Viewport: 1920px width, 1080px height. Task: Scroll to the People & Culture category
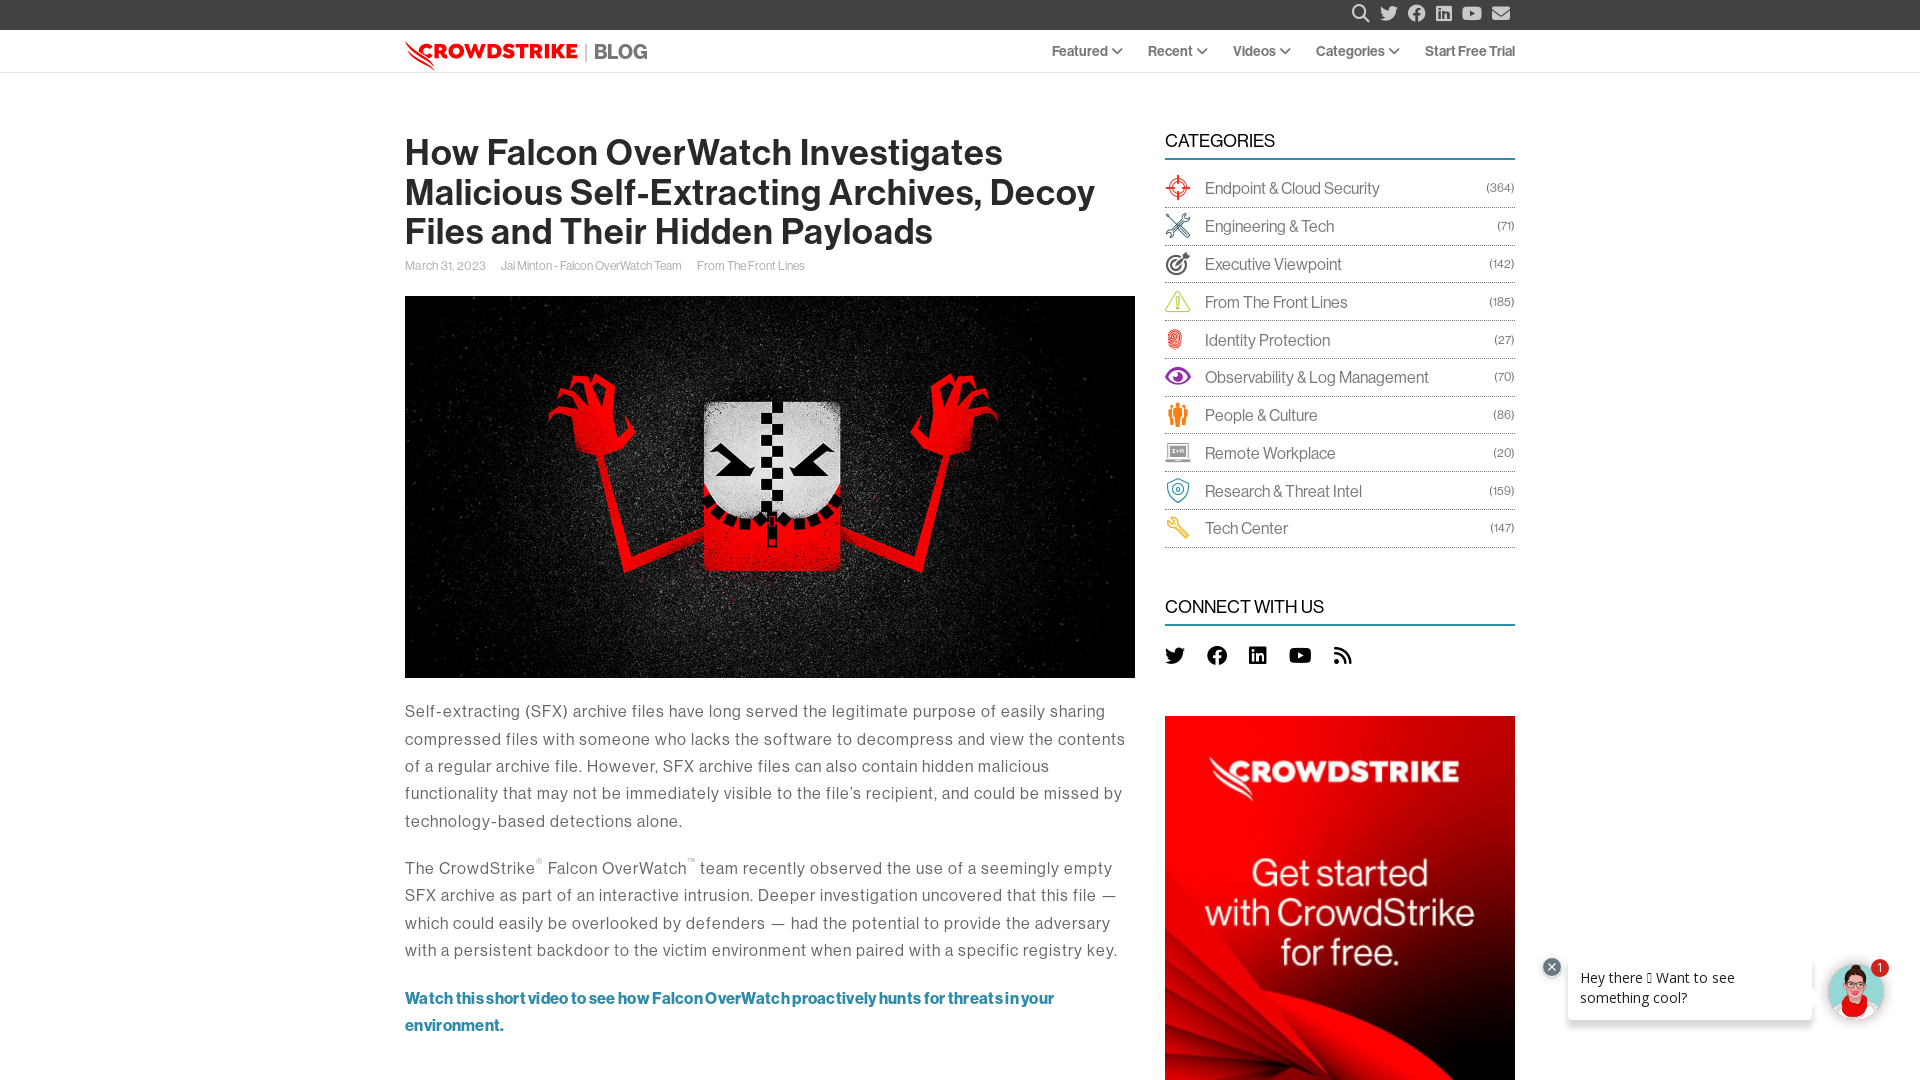coord(1261,414)
